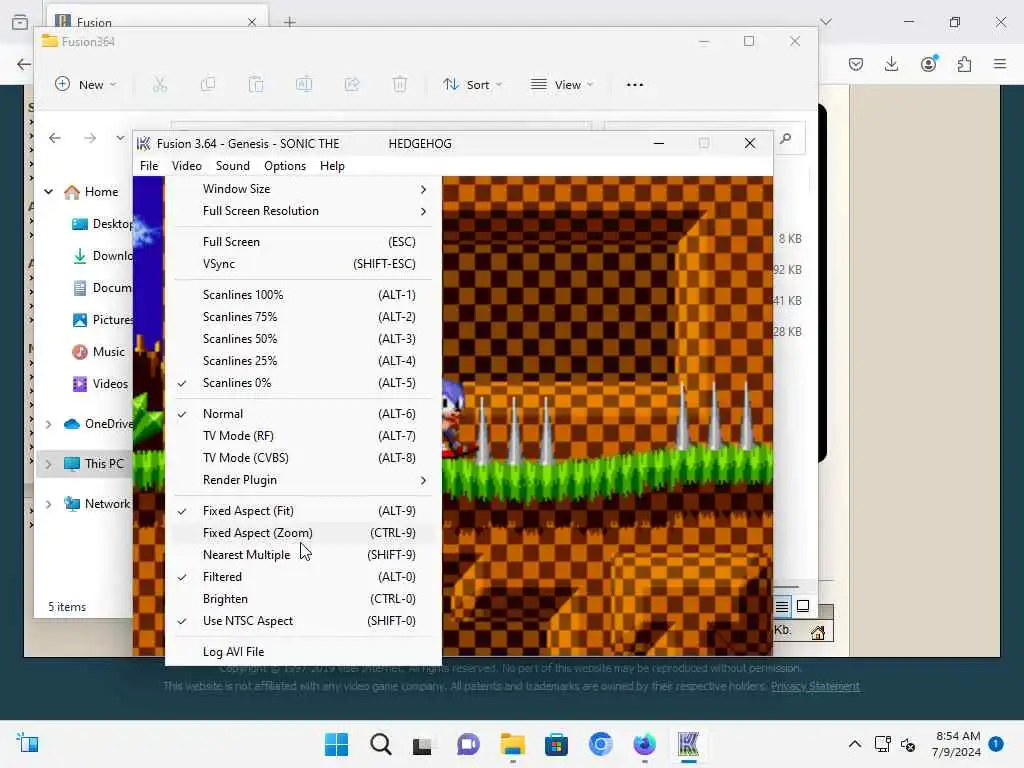Open the Options menu in Fusion
This screenshot has width=1024, height=768.
[x=285, y=166]
